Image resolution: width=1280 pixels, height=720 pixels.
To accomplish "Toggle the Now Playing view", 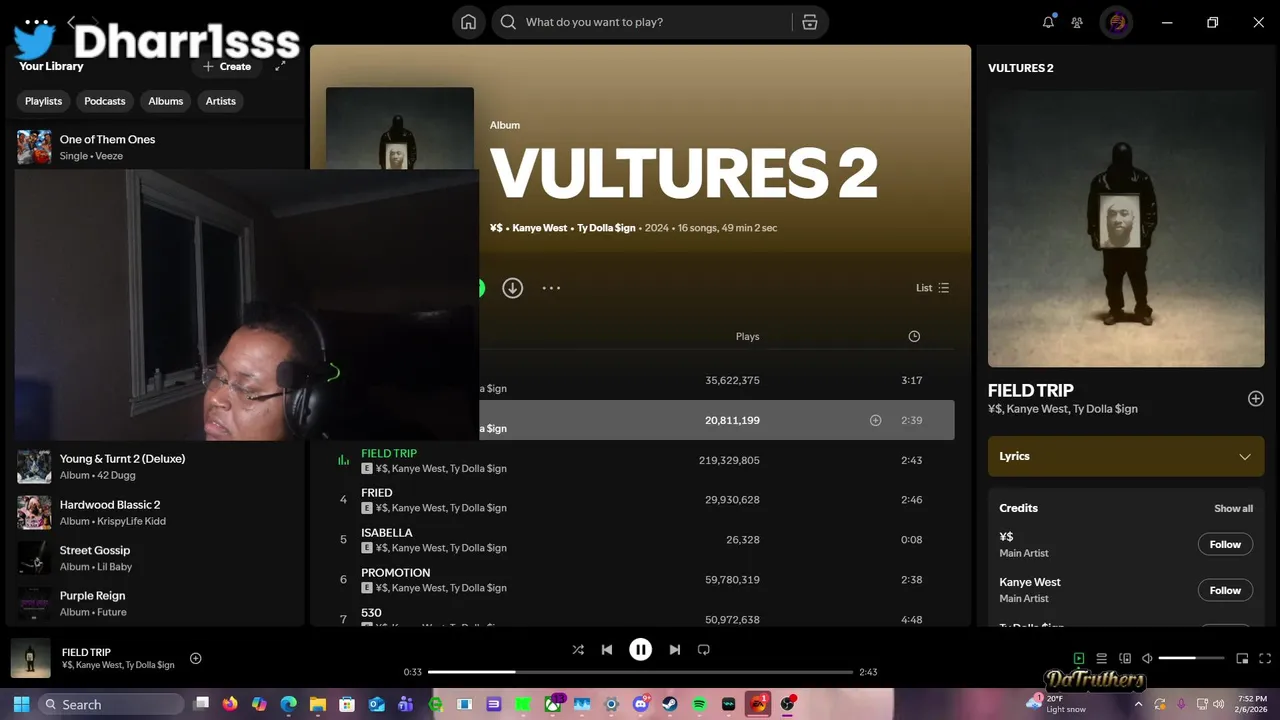I will coord(1079,658).
